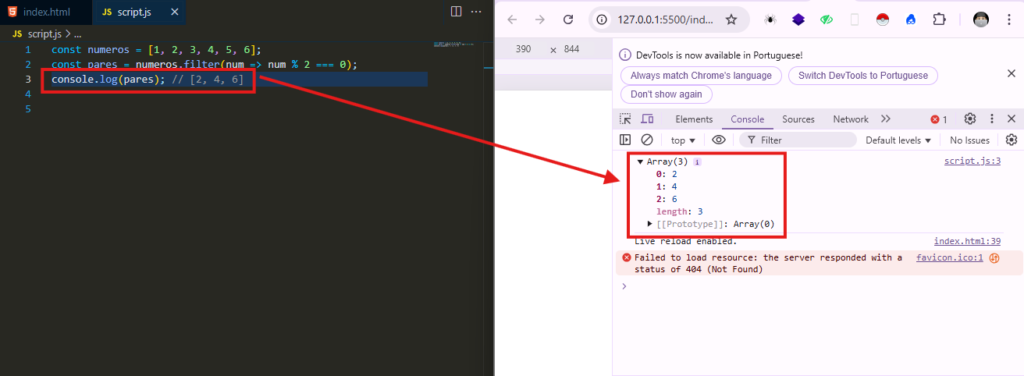Screen dimensions: 1024x376
Task: Bookmark this page with the star icon
Action: 731,20
